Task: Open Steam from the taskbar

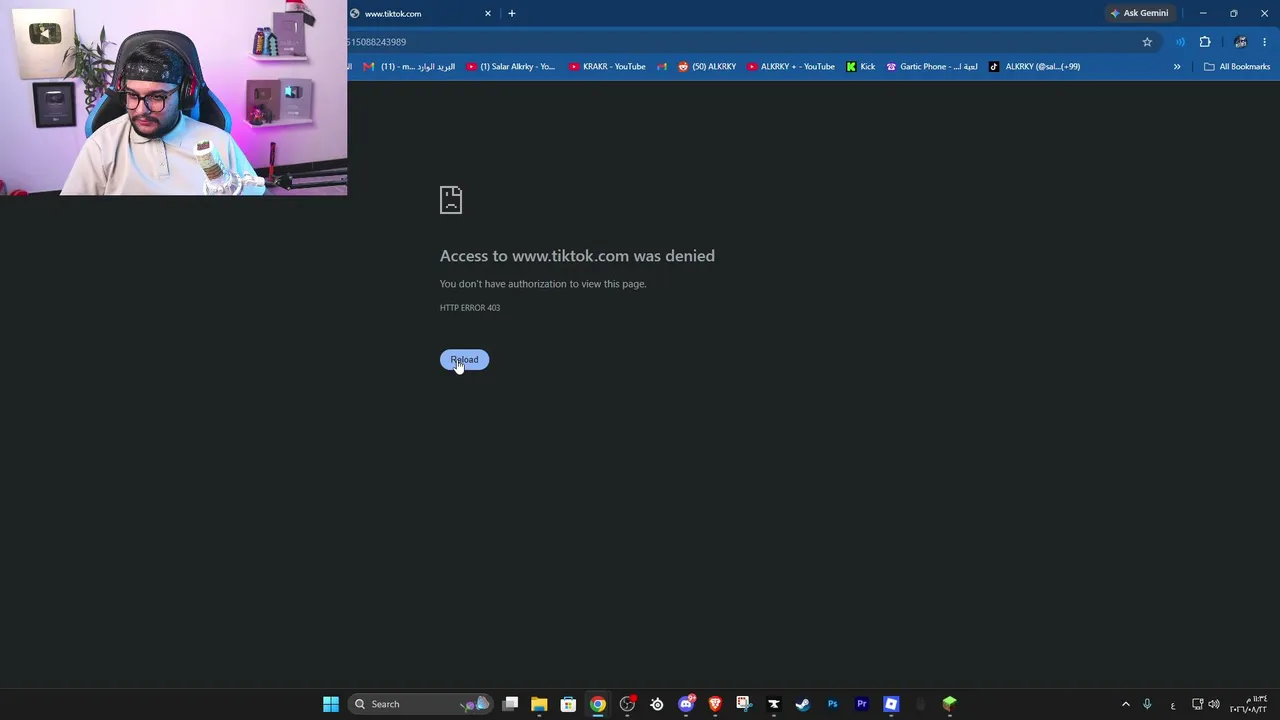Action: pos(803,704)
